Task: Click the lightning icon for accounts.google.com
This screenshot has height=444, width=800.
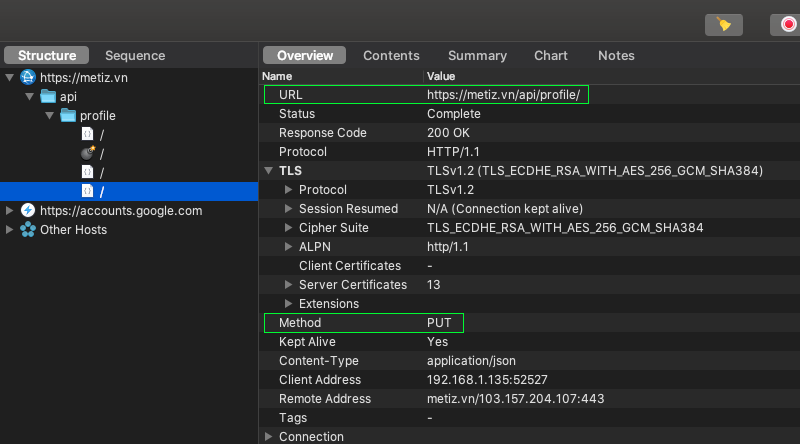Action: [x=28, y=210]
